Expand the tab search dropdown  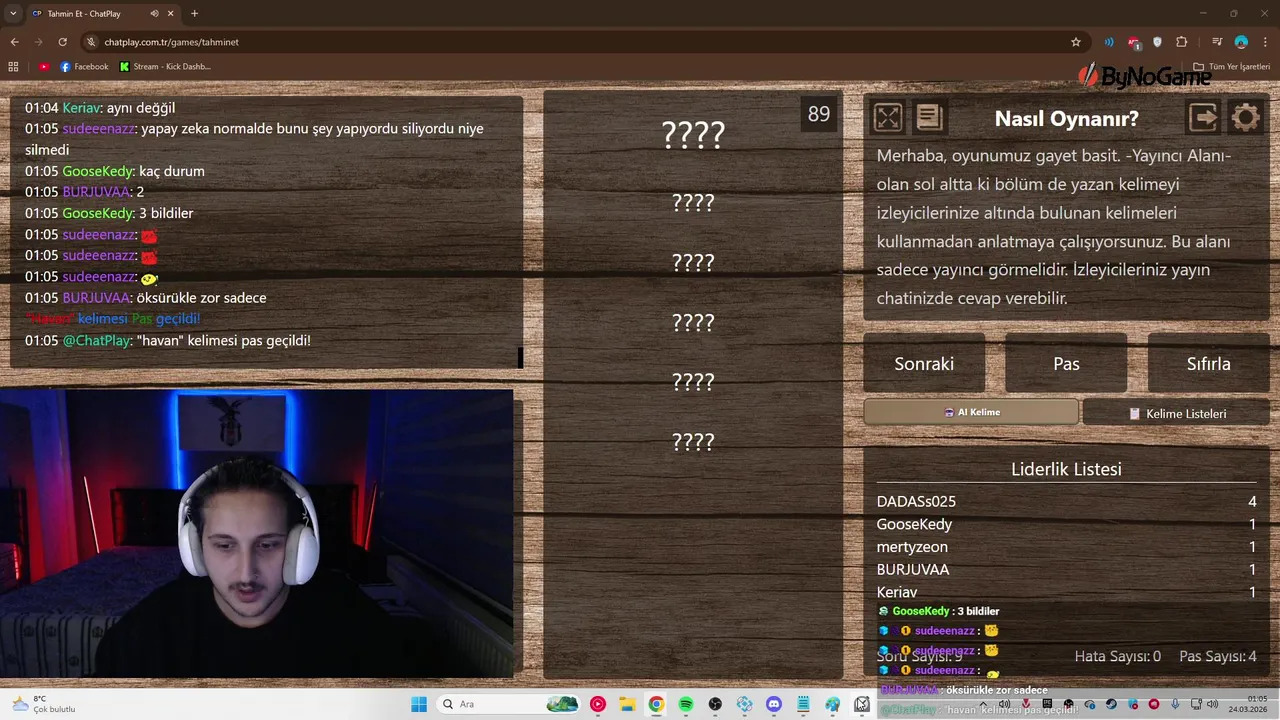click(x=13, y=13)
